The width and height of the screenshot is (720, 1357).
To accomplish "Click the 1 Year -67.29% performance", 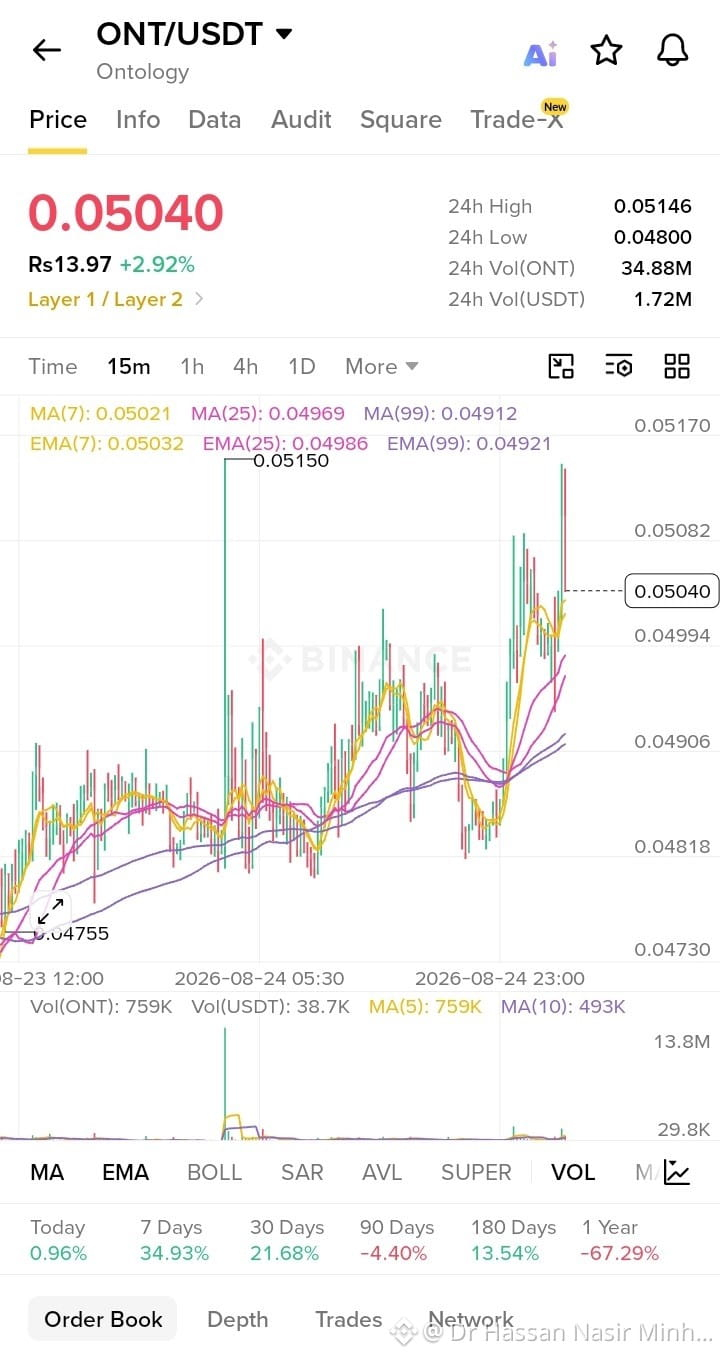I will click(620, 1240).
